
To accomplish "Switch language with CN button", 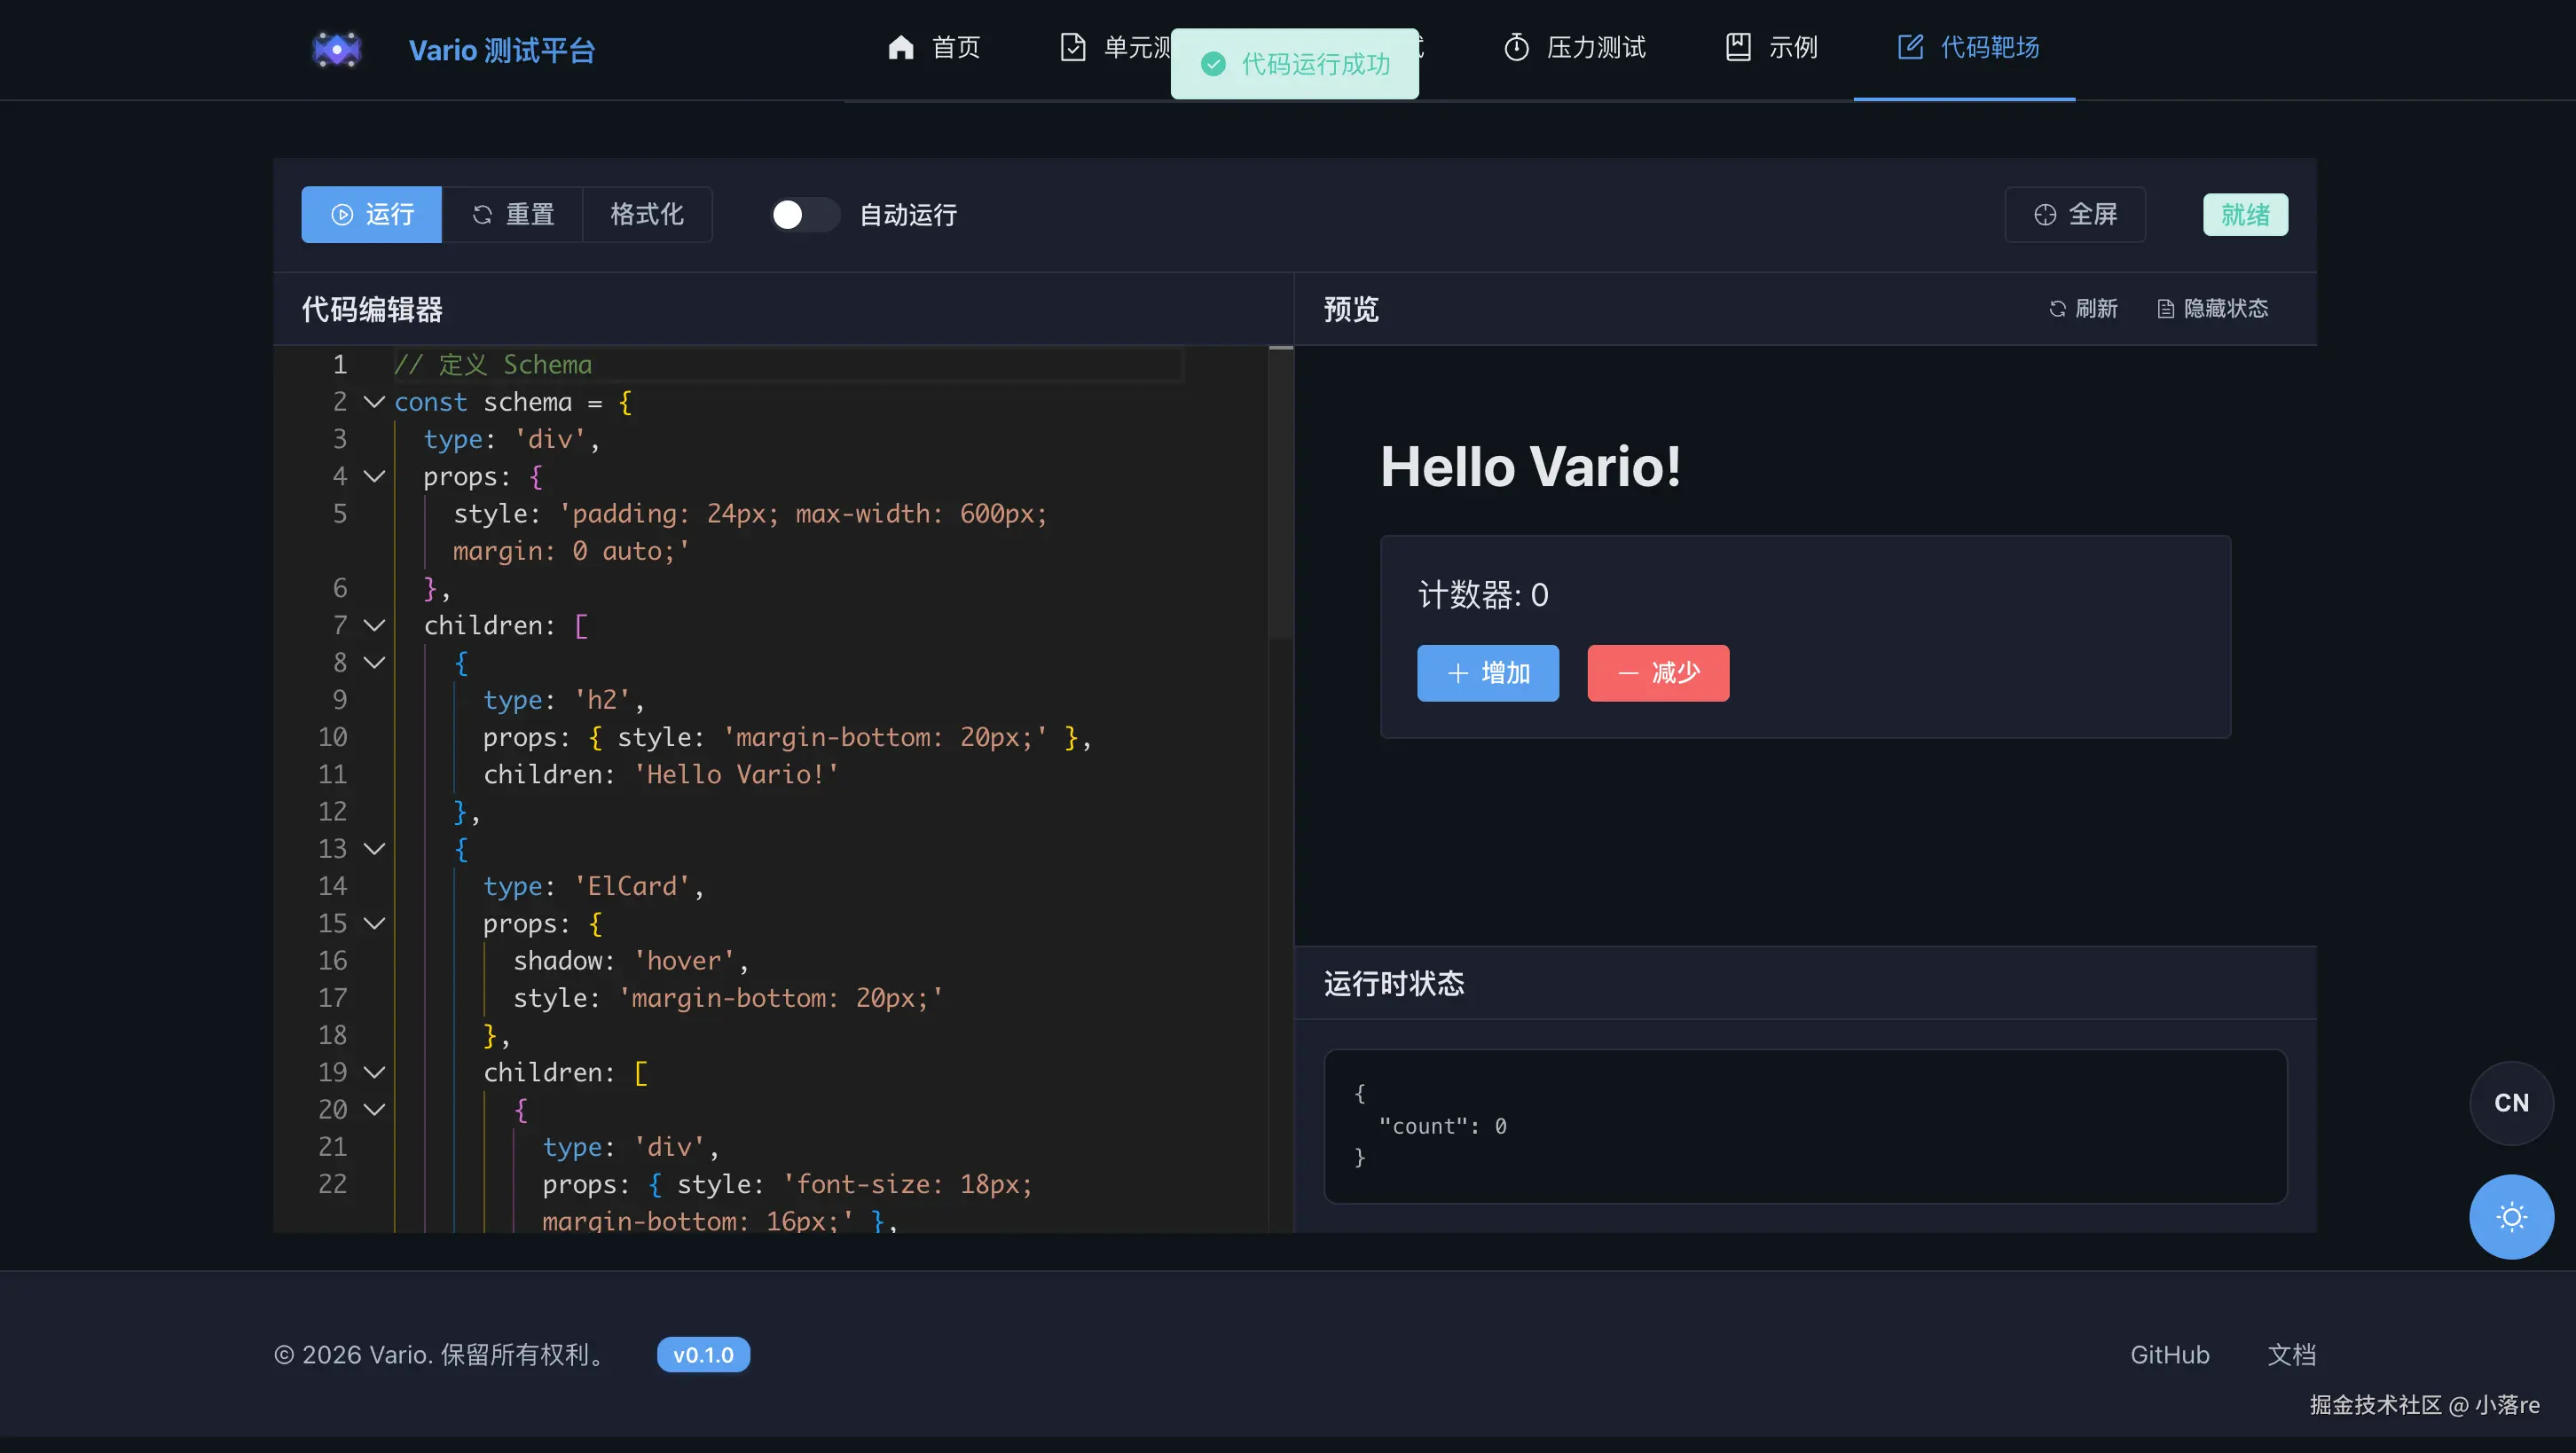I will pos(2511,1103).
